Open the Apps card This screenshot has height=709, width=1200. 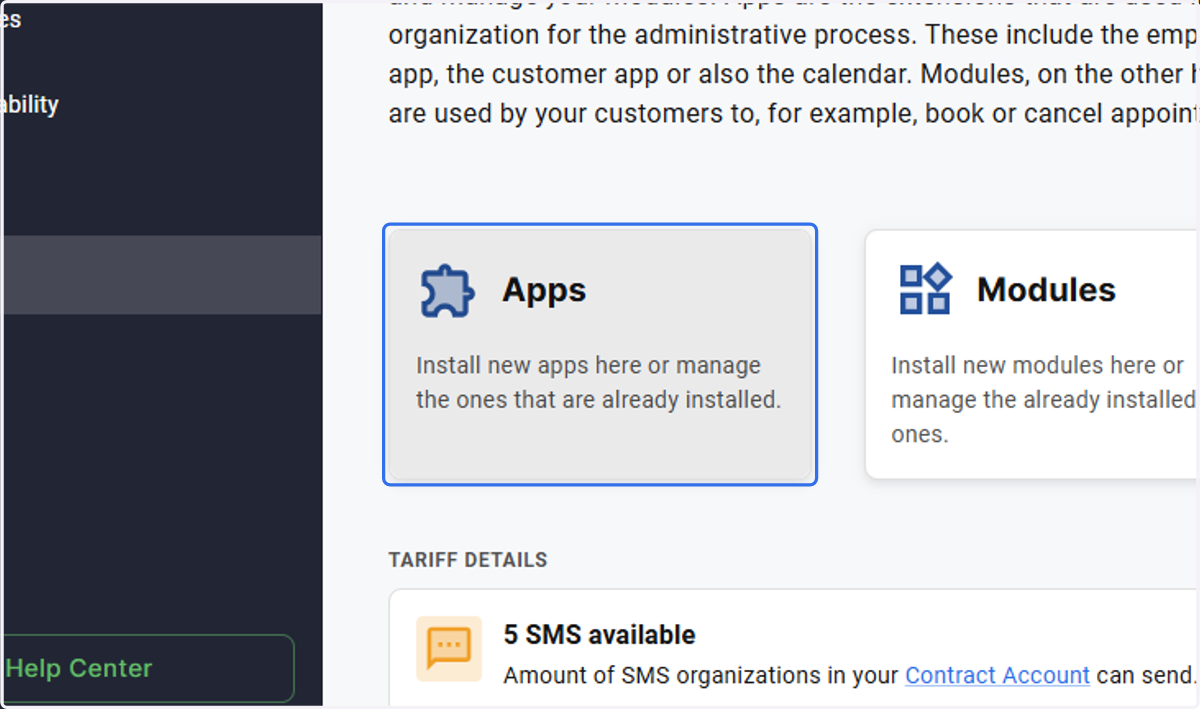(x=600, y=354)
